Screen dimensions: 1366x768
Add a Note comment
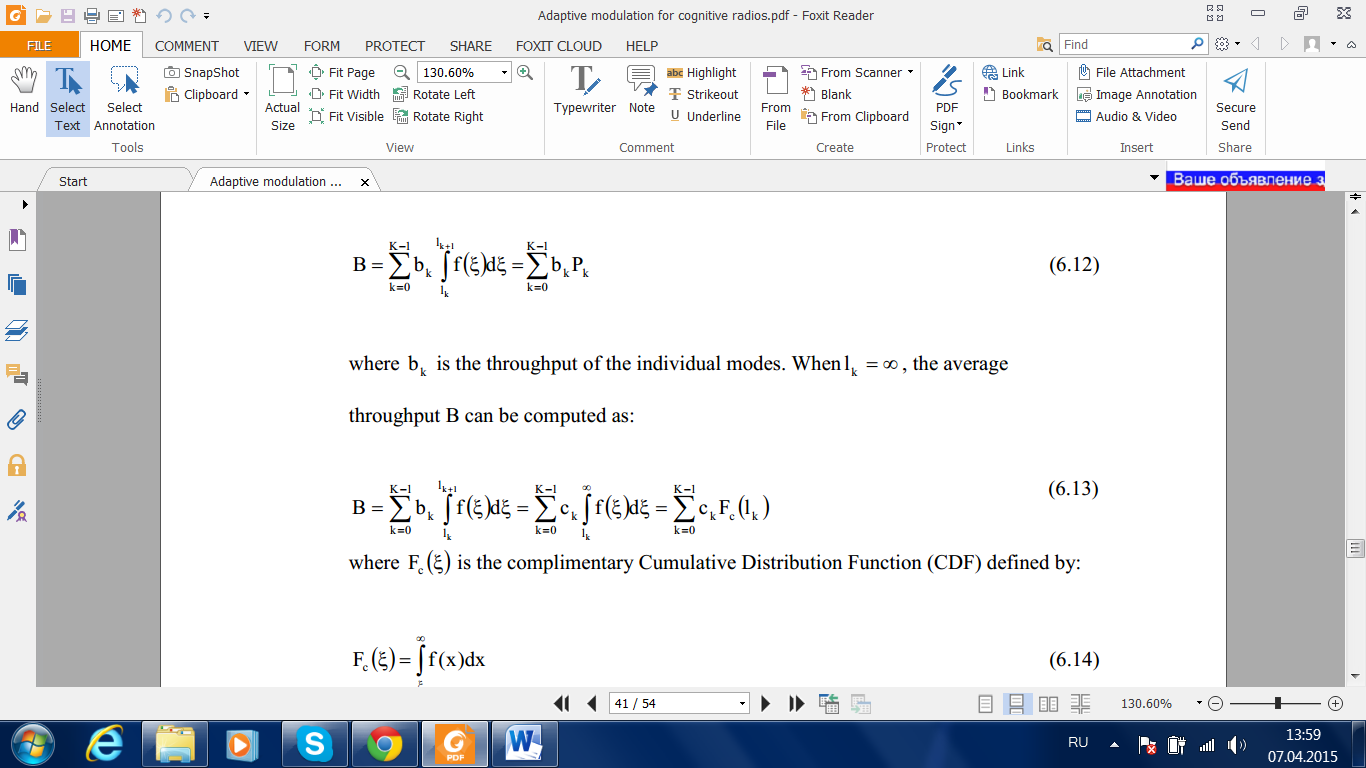click(642, 91)
